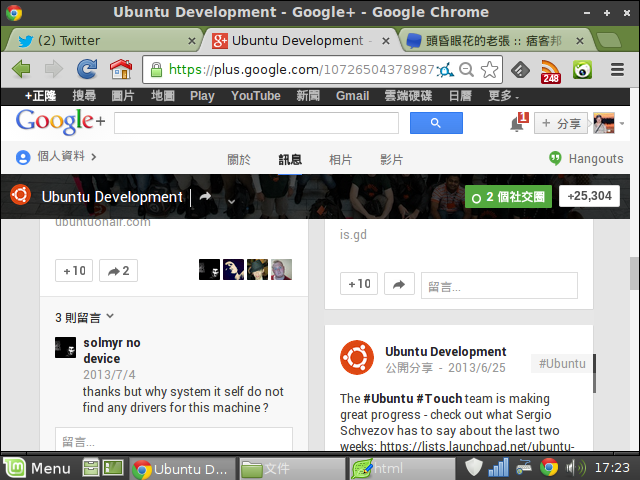Screen dimensions: 640x480
Task: Open Play from the black bar
Action: [x=202, y=96]
